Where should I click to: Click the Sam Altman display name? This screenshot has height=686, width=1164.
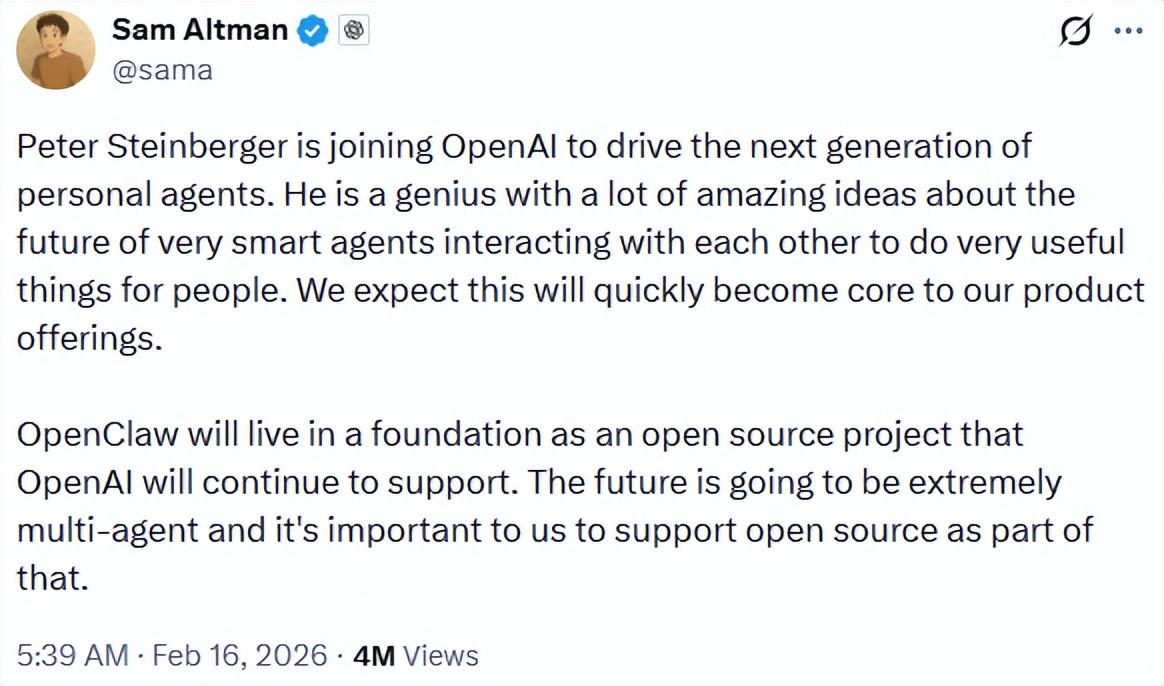click(199, 30)
